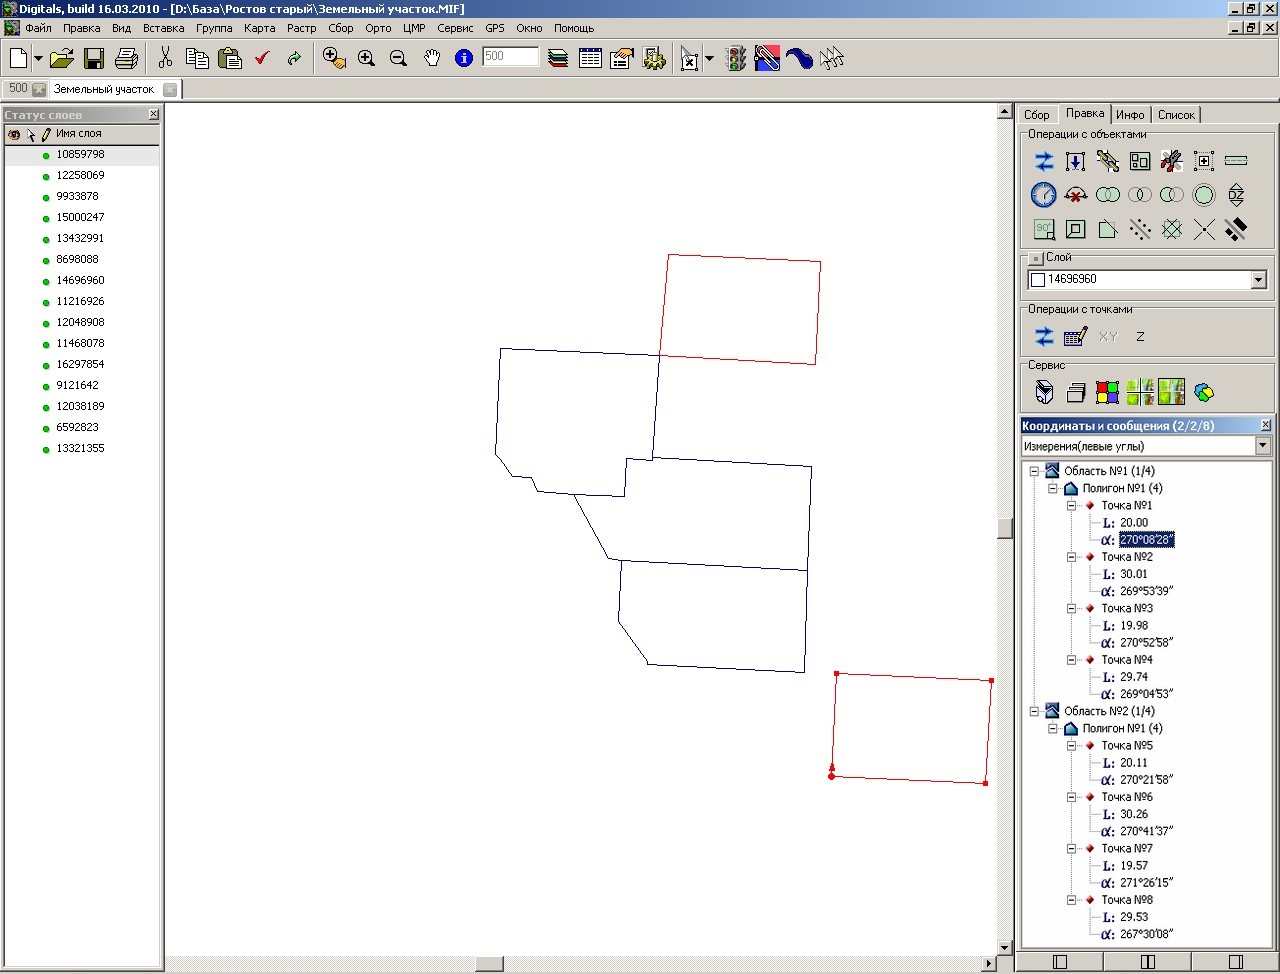Switch to the Список tab
Image resolution: width=1280 pixels, height=974 pixels.
(1176, 115)
